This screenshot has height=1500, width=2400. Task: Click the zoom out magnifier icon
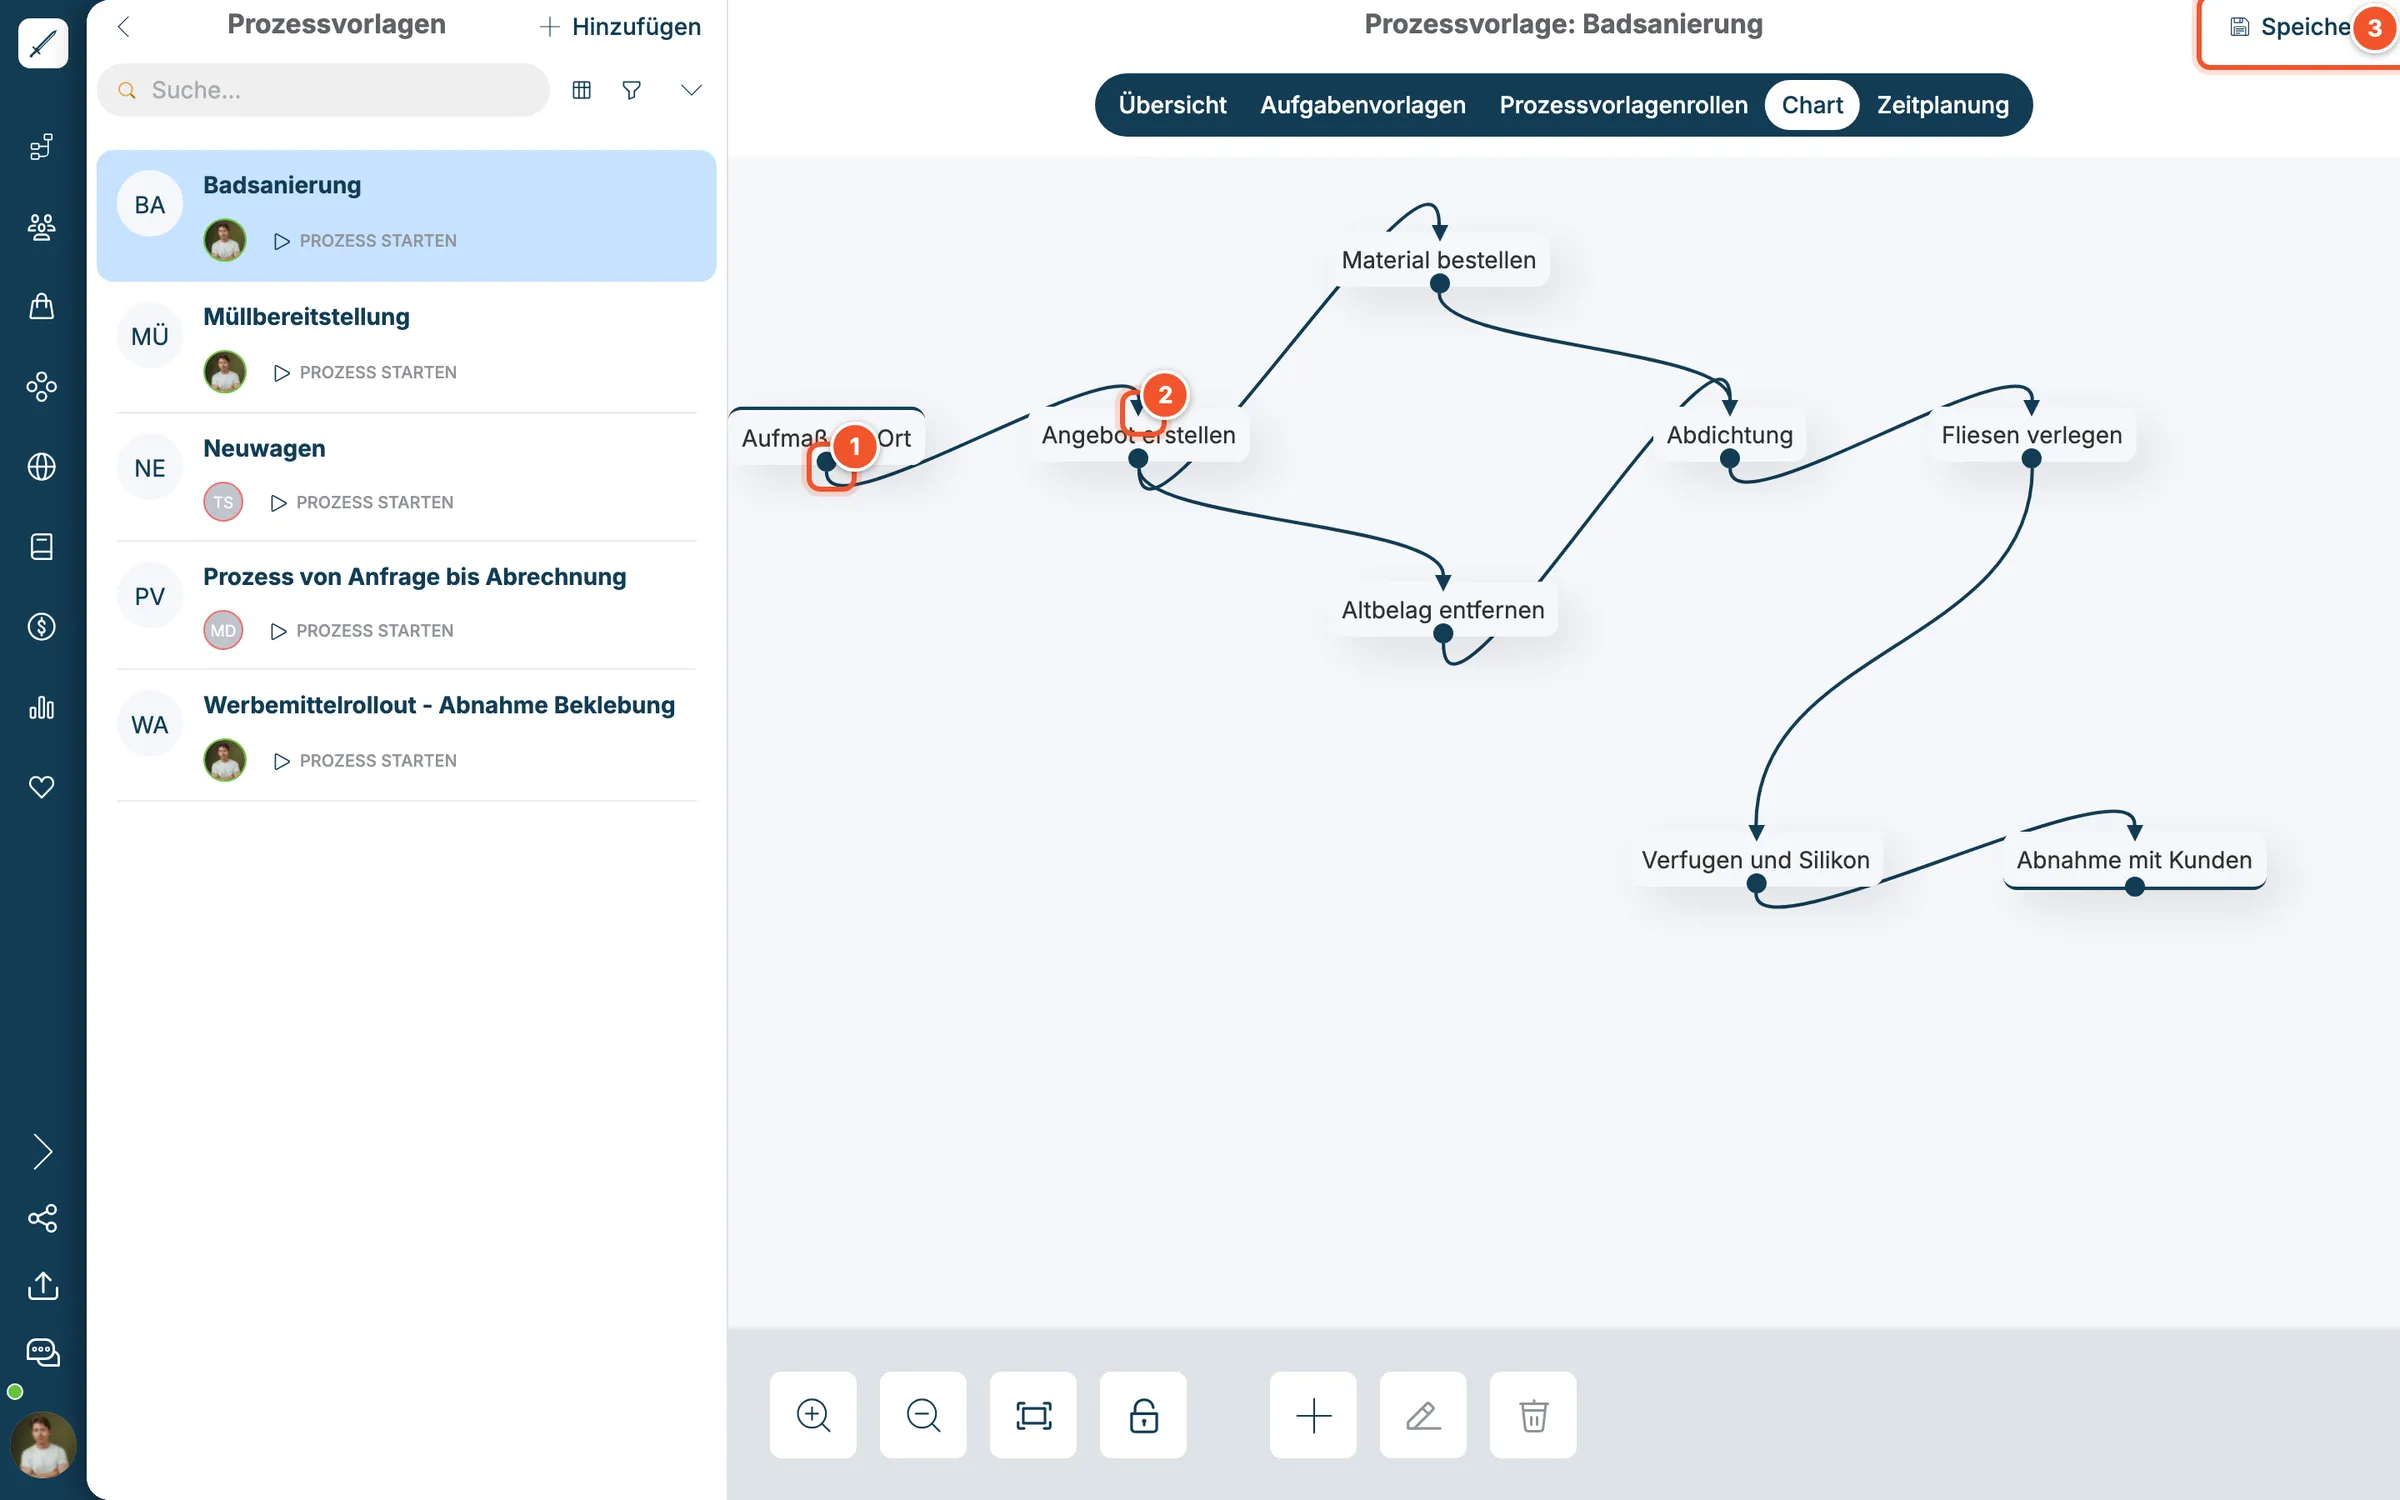pos(923,1415)
